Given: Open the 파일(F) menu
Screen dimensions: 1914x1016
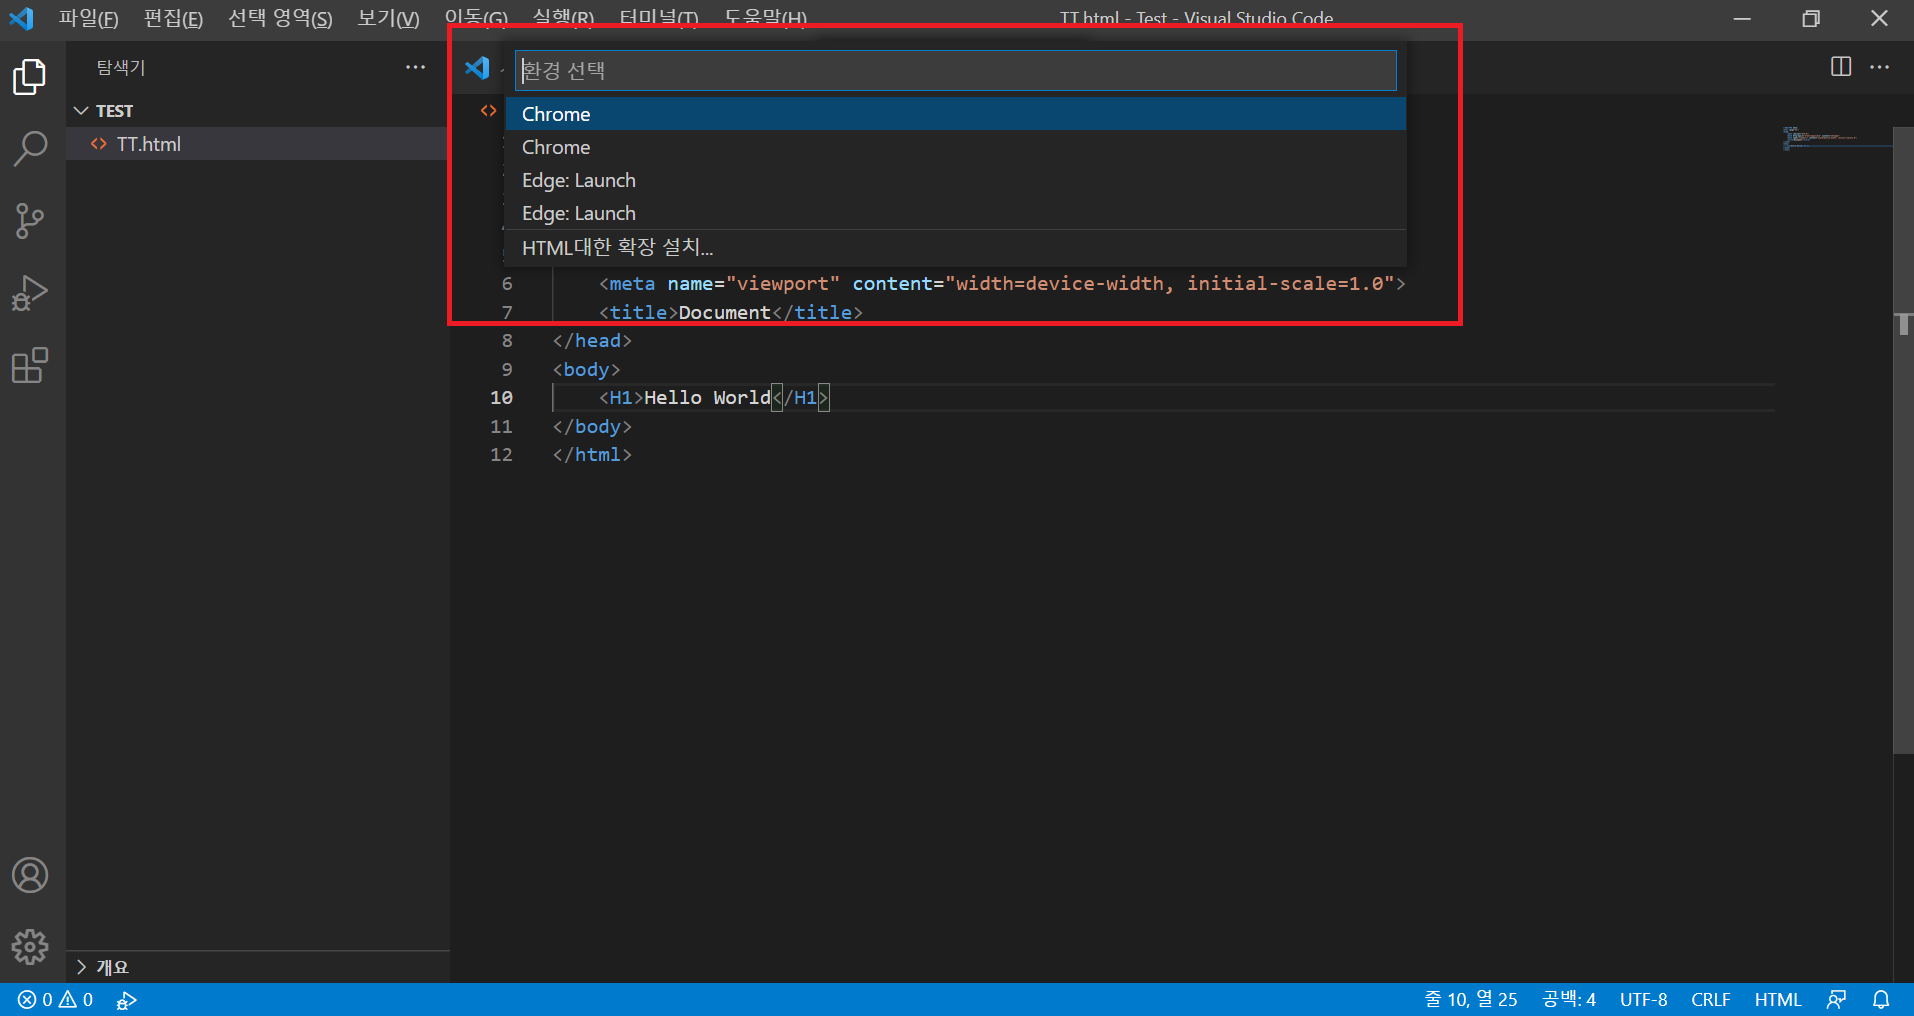Looking at the screenshot, I should tap(88, 18).
